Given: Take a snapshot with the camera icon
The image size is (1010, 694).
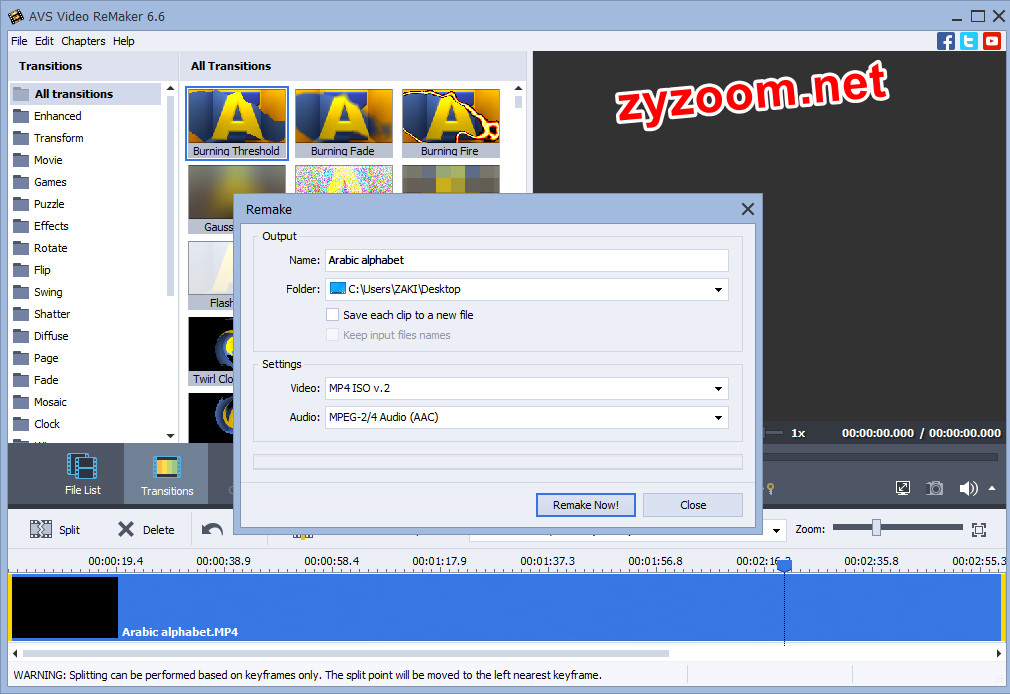Looking at the screenshot, I should point(935,488).
